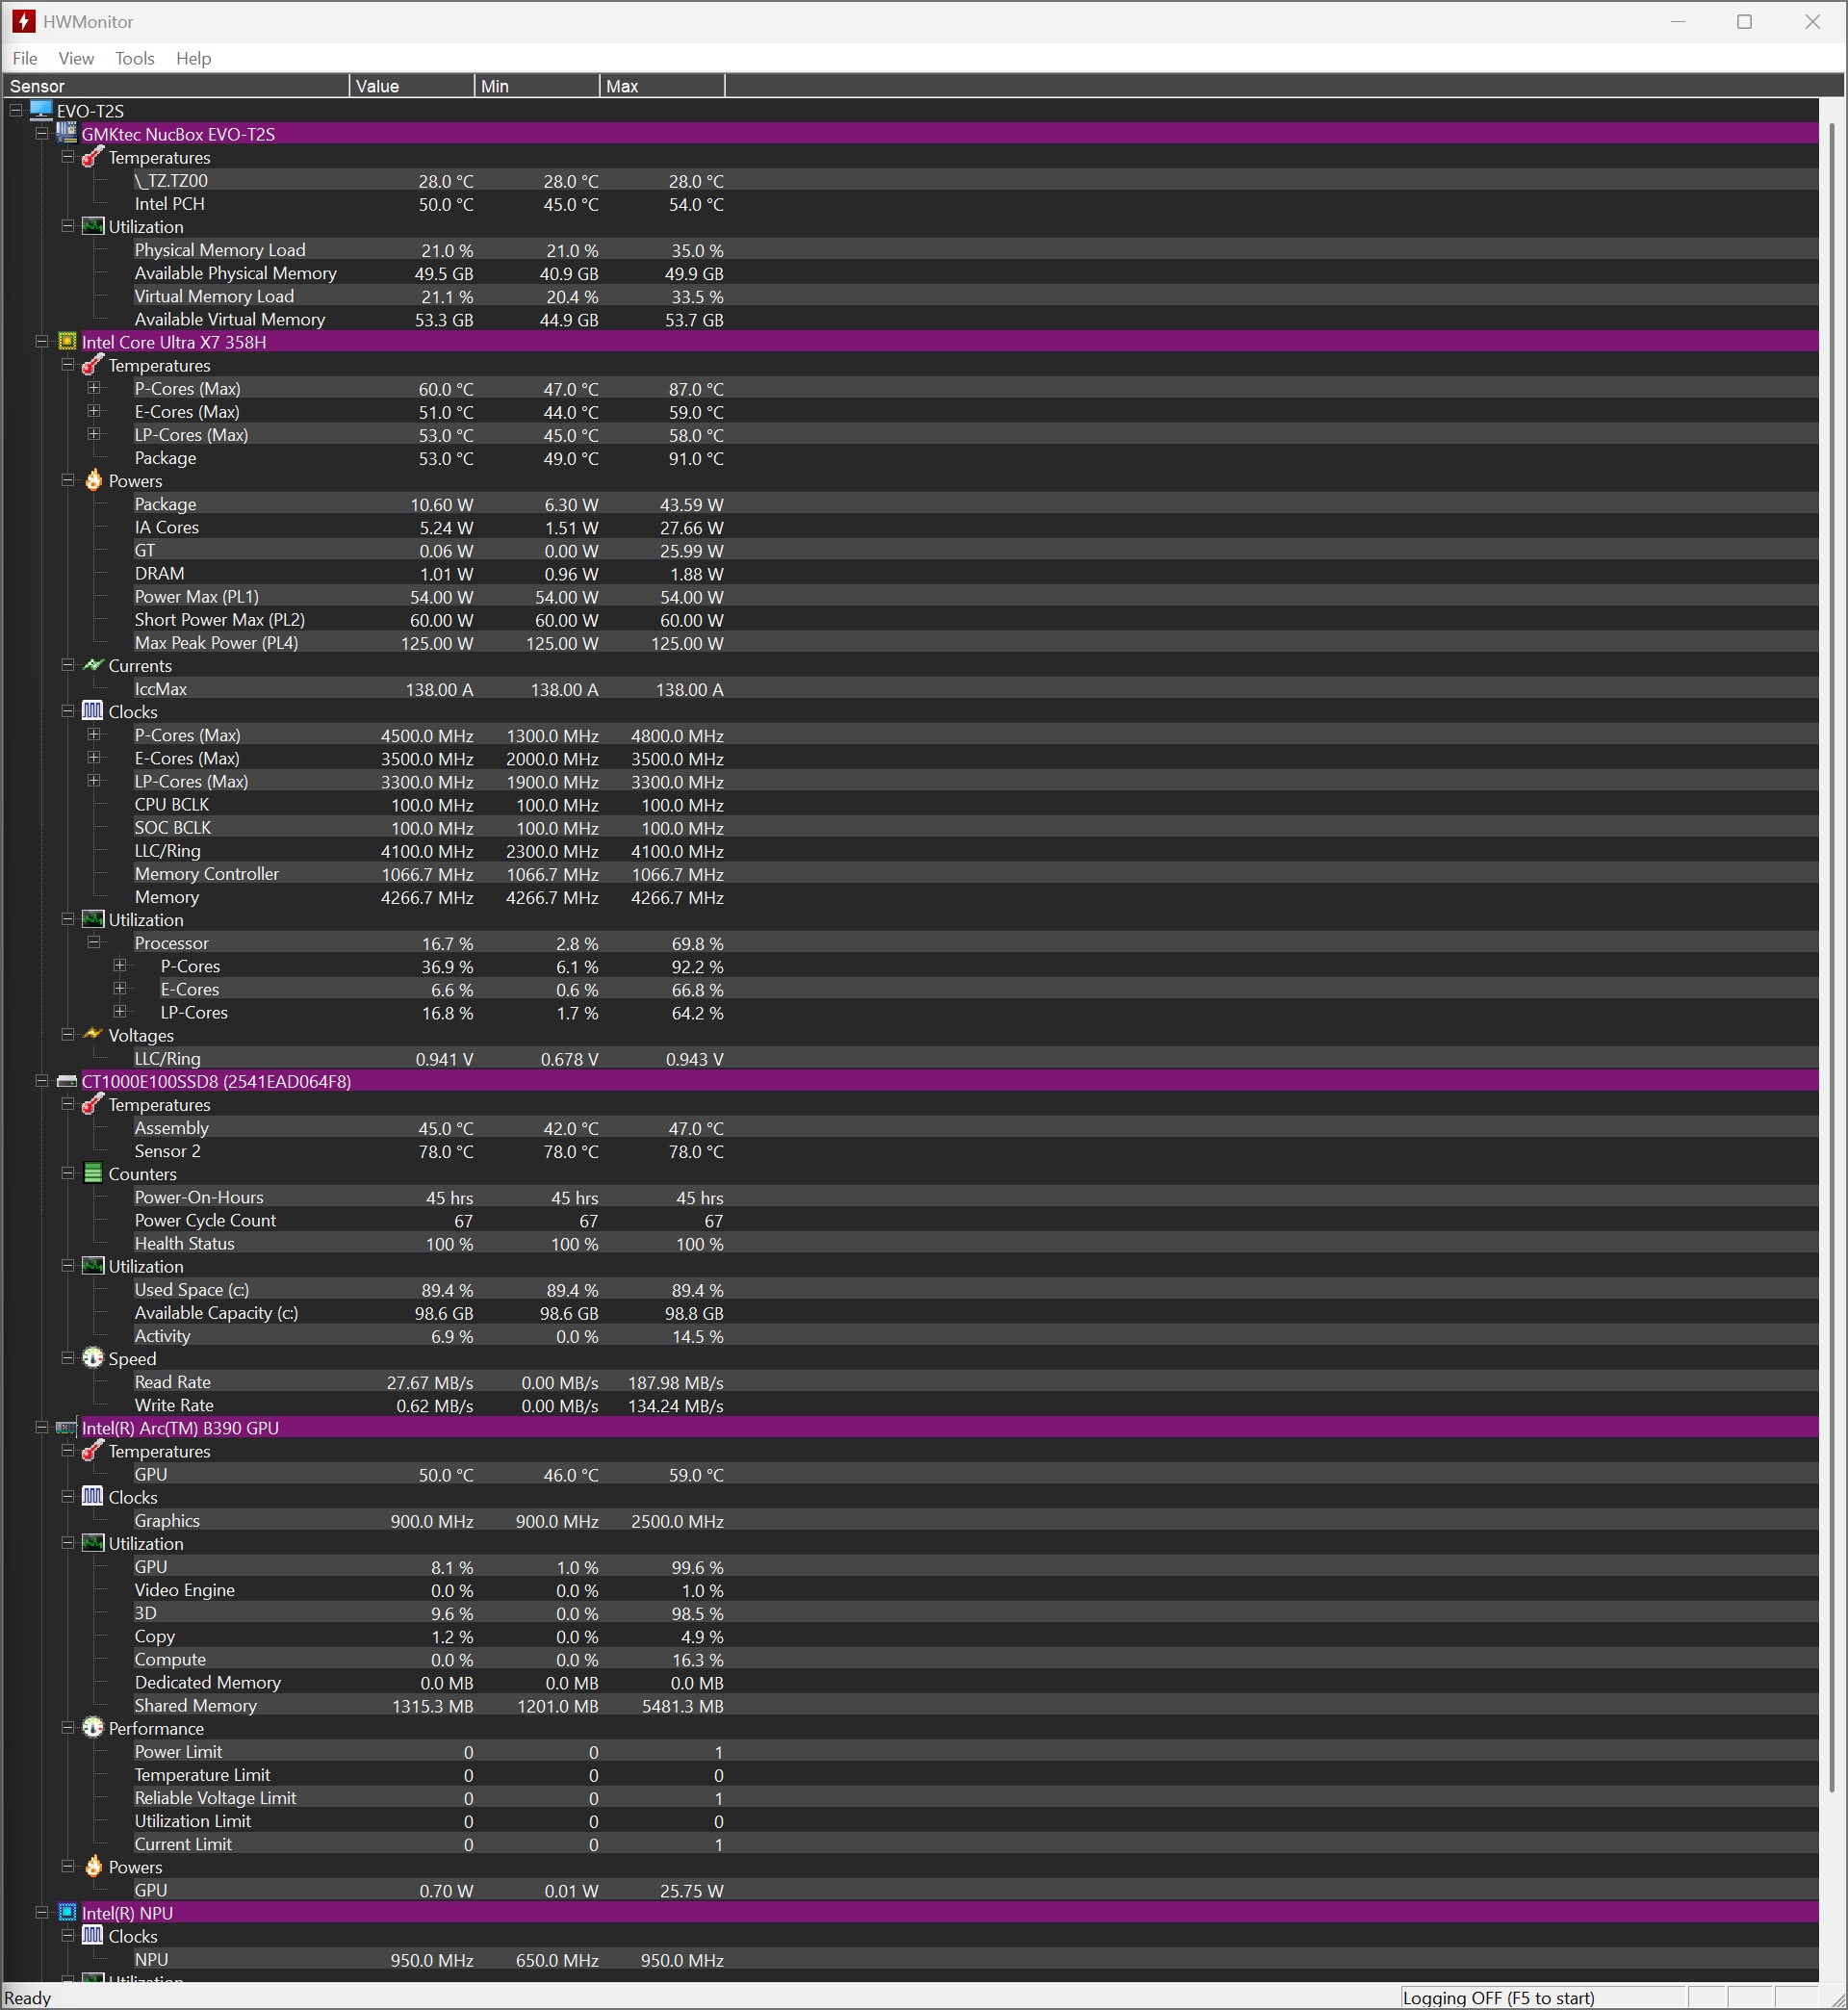Click the CT1000E100SSD8 drive icon
The height and width of the screenshot is (2010, 1848).
pyautogui.click(x=67, y=1081)
